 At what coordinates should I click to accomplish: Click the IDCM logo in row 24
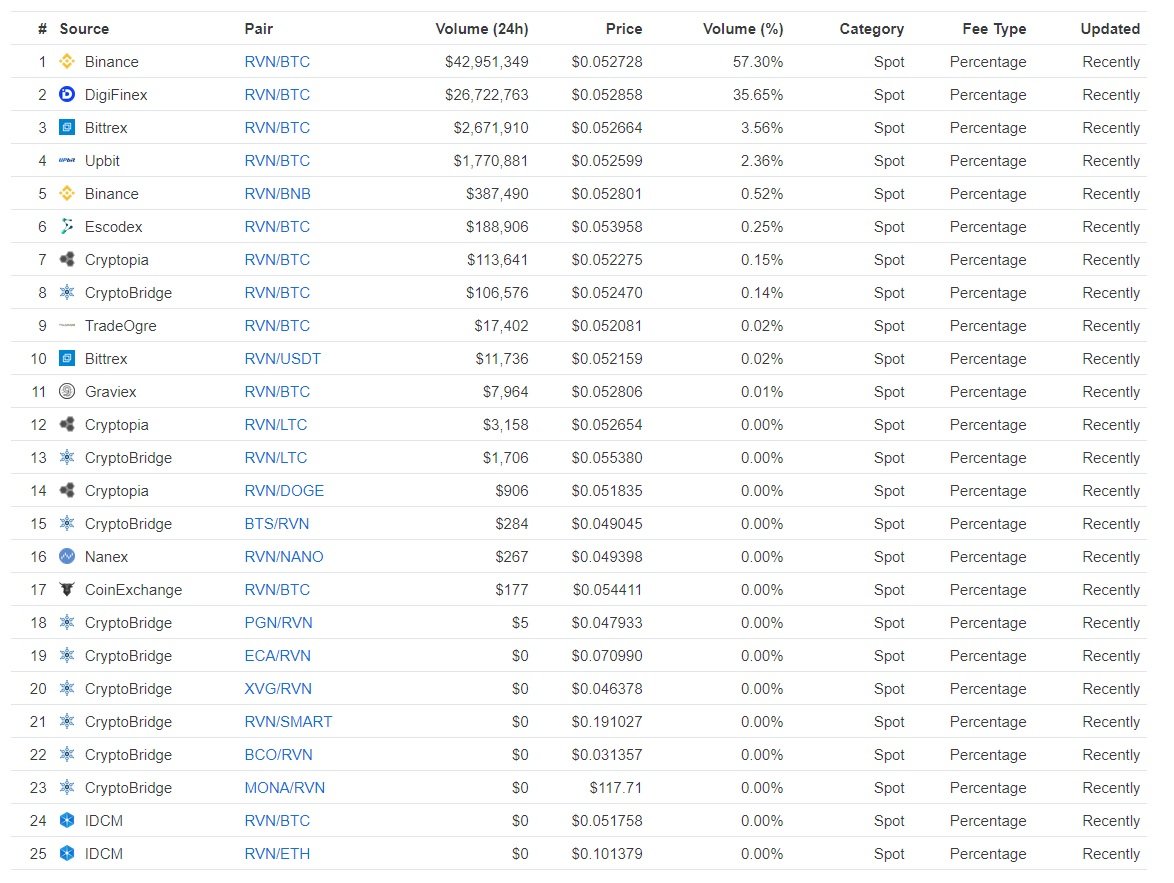(x=67, y=821)
